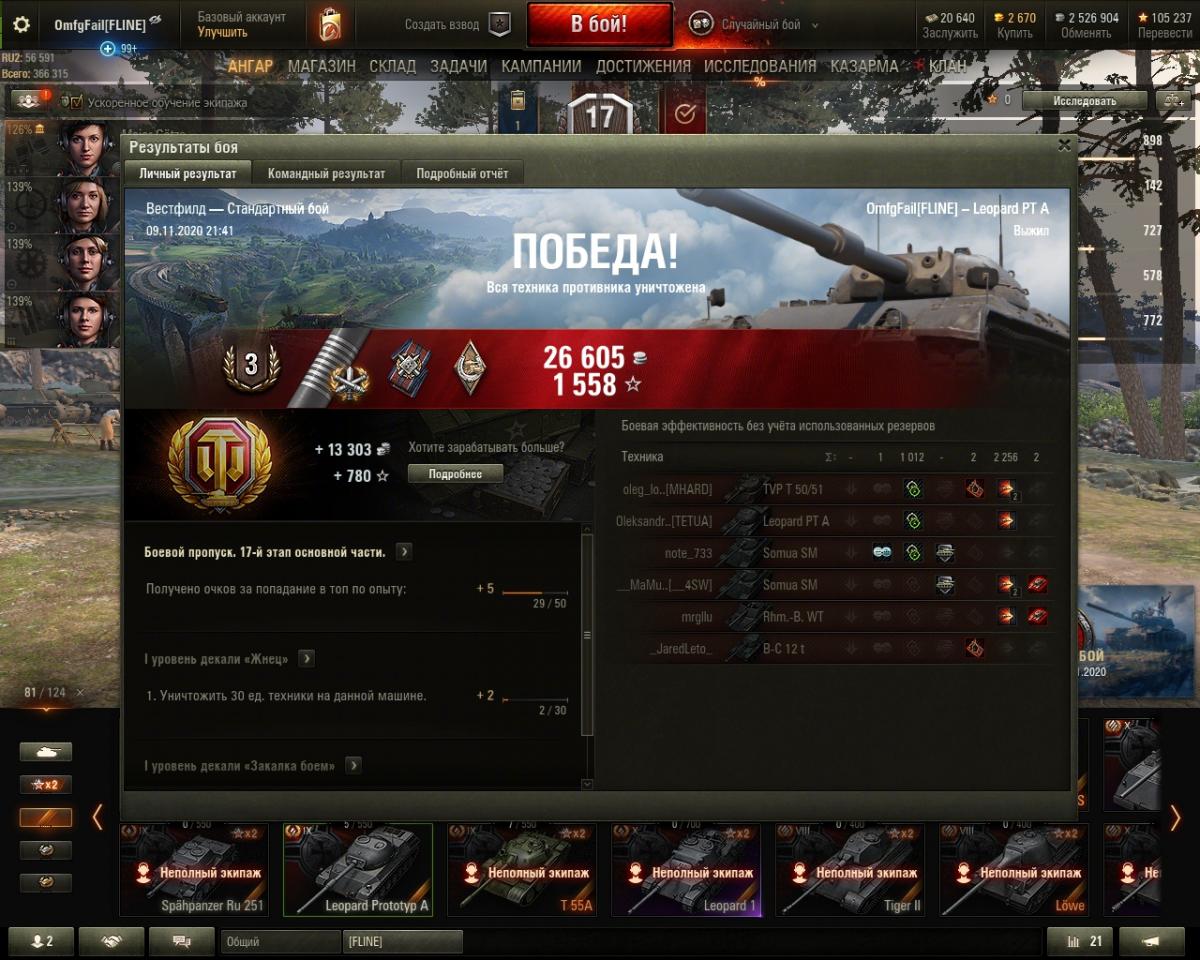Click the premium shop bag icon
This screenshot has height=960, width=1200.
tap(330, 25)
